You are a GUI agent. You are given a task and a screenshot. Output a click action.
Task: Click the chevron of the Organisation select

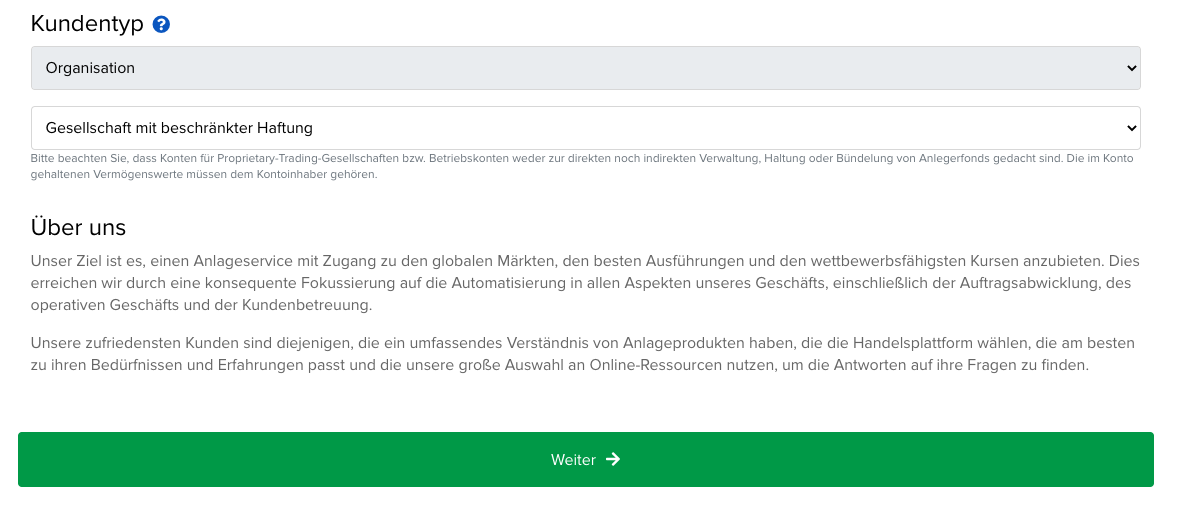tap(1131, 68)
